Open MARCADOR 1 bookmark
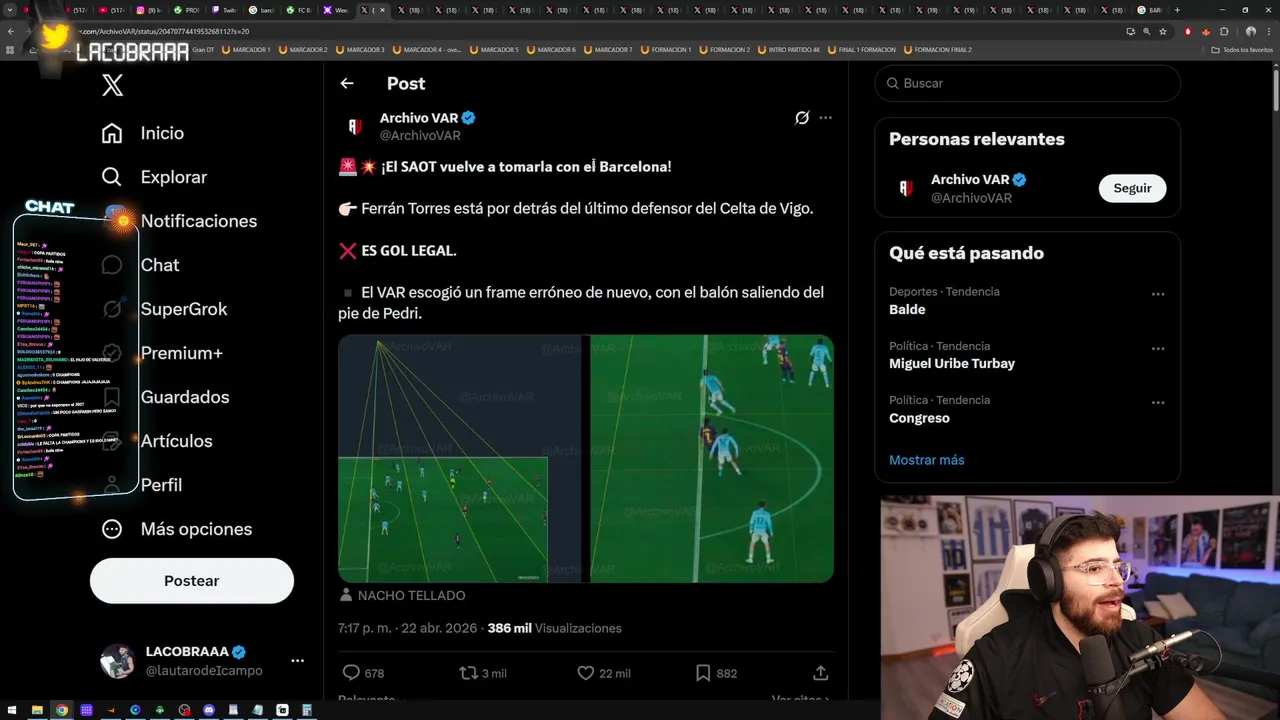1280x720 pixels. [x=246, y=49]
